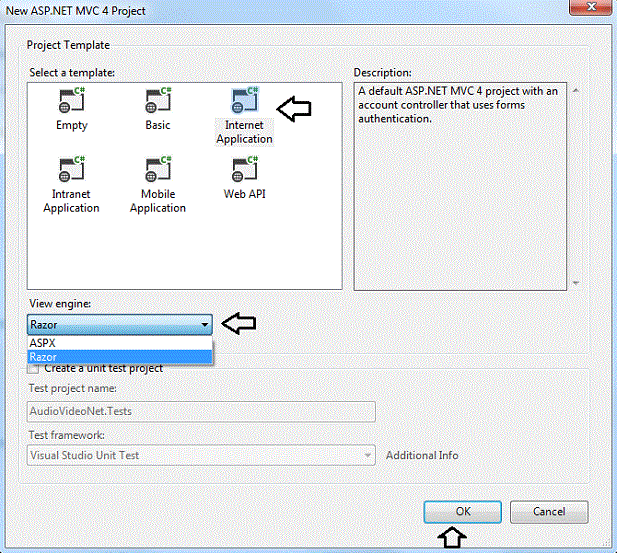Image resolution: width=617 pixels, height=554 pixels.
Task: Select the Basic project template icon
Action: (158, 100)
